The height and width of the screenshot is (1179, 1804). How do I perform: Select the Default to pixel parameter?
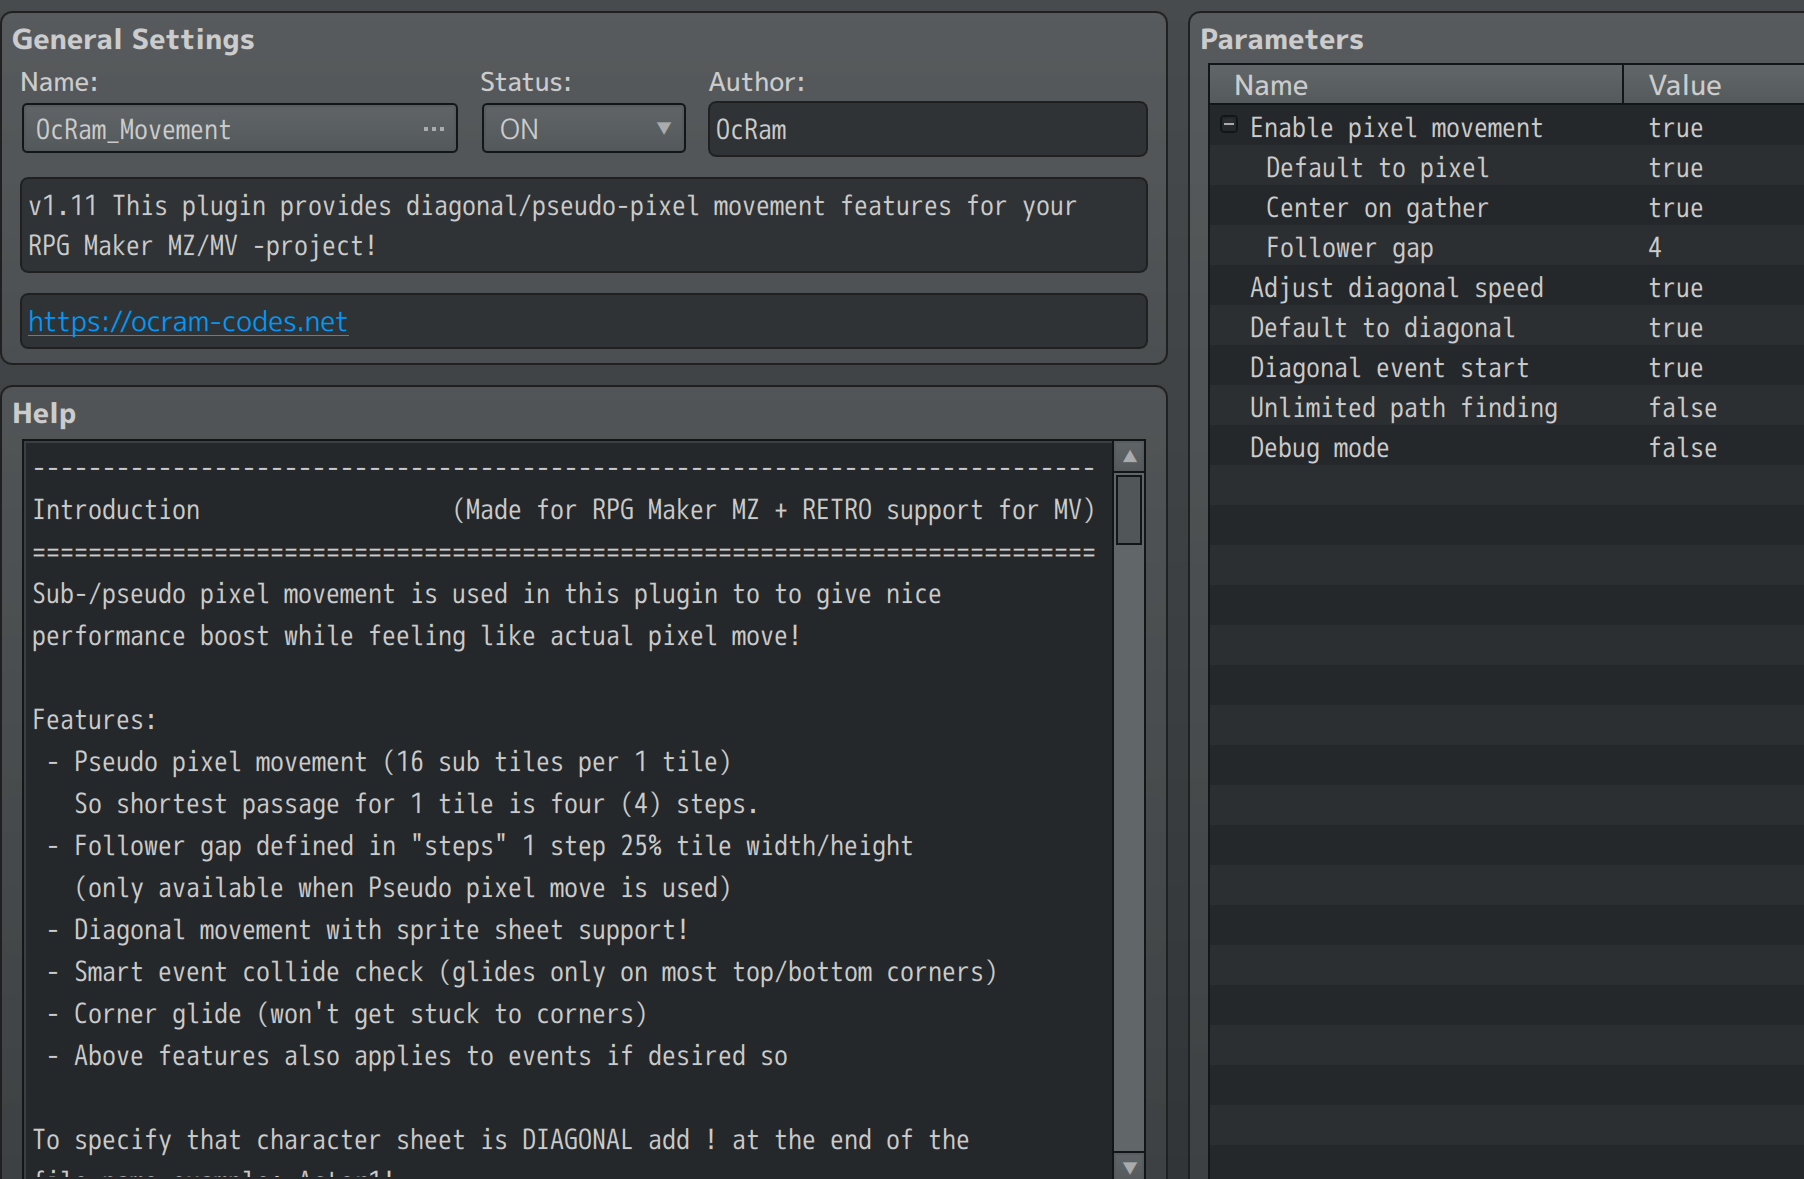pyautogui.click(x=1506, y=167)
